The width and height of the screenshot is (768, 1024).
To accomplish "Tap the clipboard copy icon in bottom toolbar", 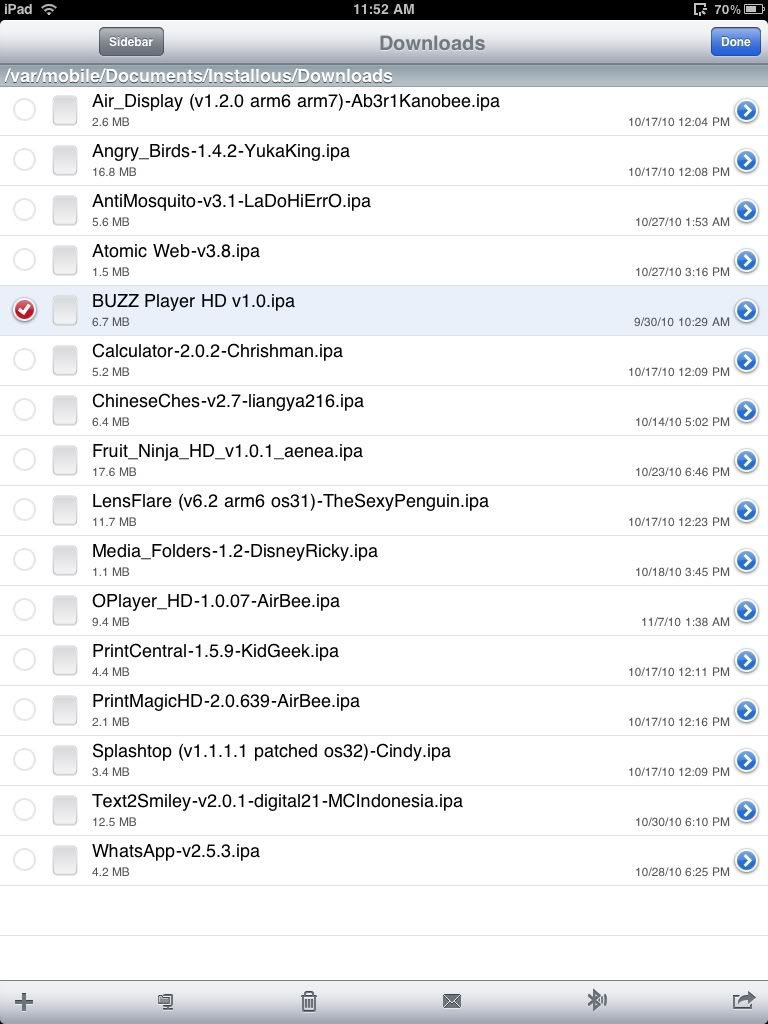I will [166, 1001].
